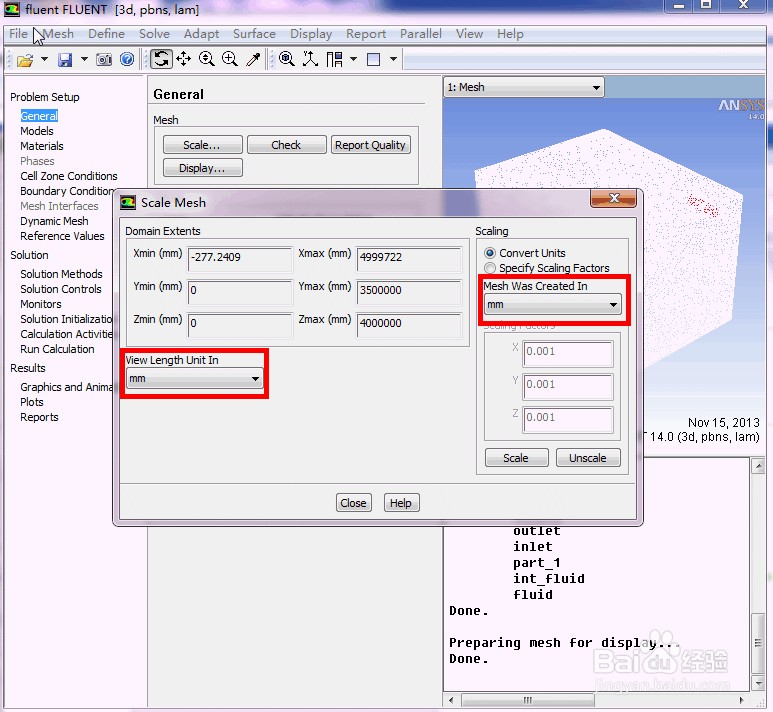The height and width of the screenshot is (712, 773).
Task: Open the Define menu
Action: point(106,34)
